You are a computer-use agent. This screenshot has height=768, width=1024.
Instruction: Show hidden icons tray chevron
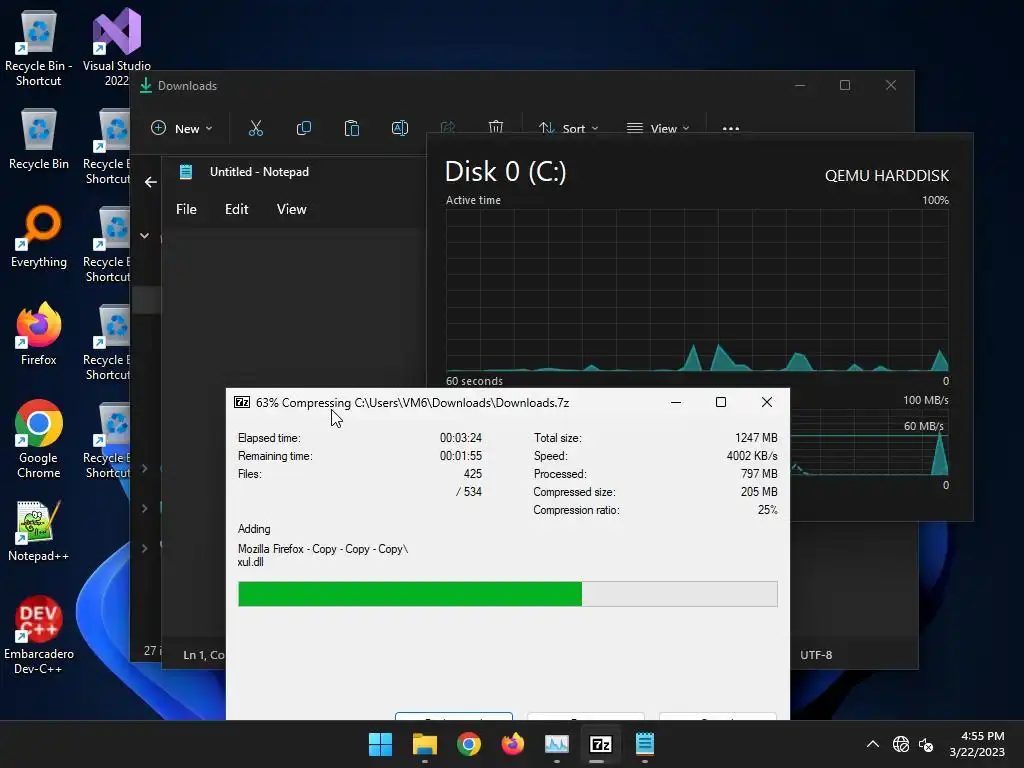(x=872, y=744)
